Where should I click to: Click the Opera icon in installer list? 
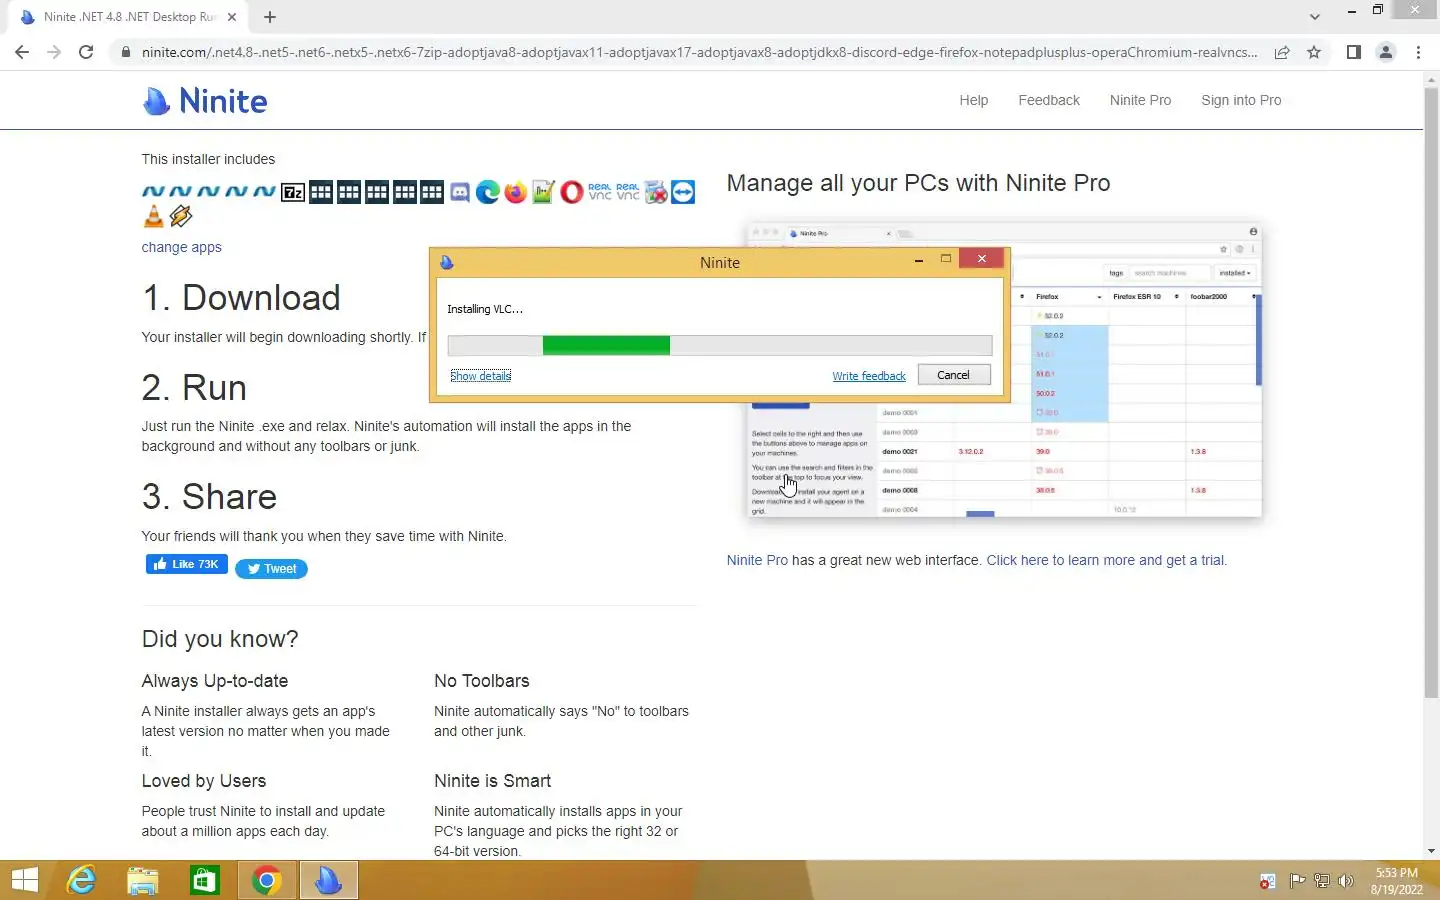[571, 192]
